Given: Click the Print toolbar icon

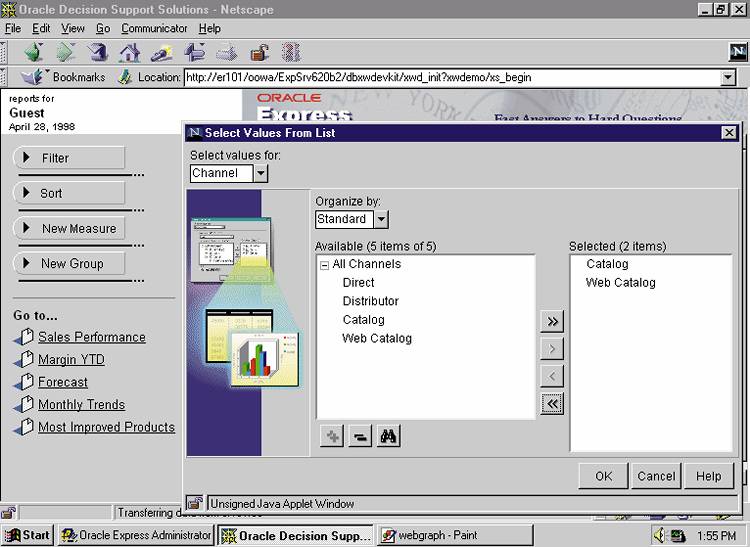Looking at the screenshot, I should pos(226,52).
